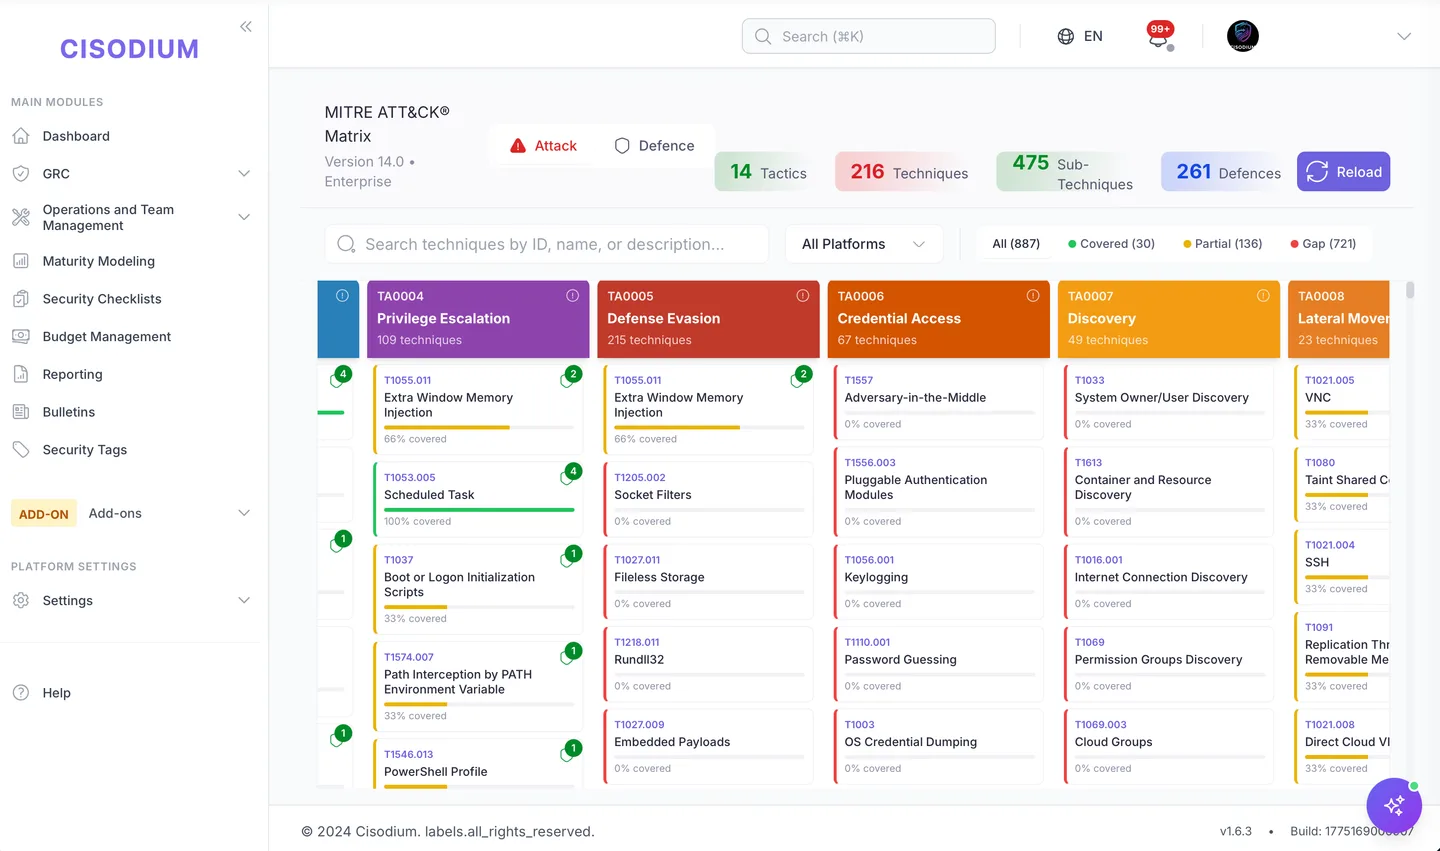Click the GRC shield icon
The width and height of the screenshot is (1440, 851).
coord(21,174)
